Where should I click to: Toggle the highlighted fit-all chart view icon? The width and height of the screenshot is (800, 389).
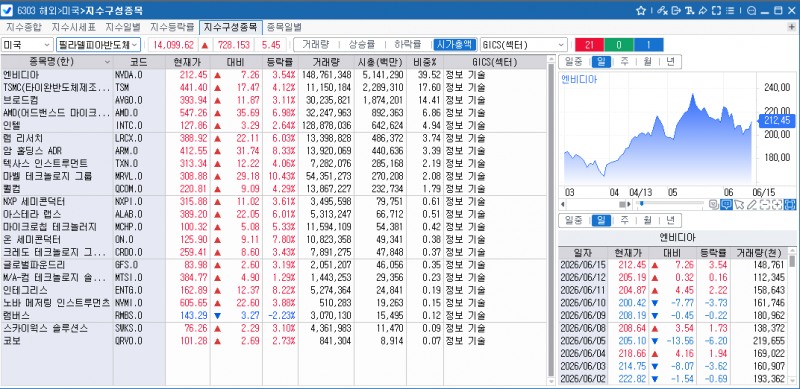(x=789, y=205)
